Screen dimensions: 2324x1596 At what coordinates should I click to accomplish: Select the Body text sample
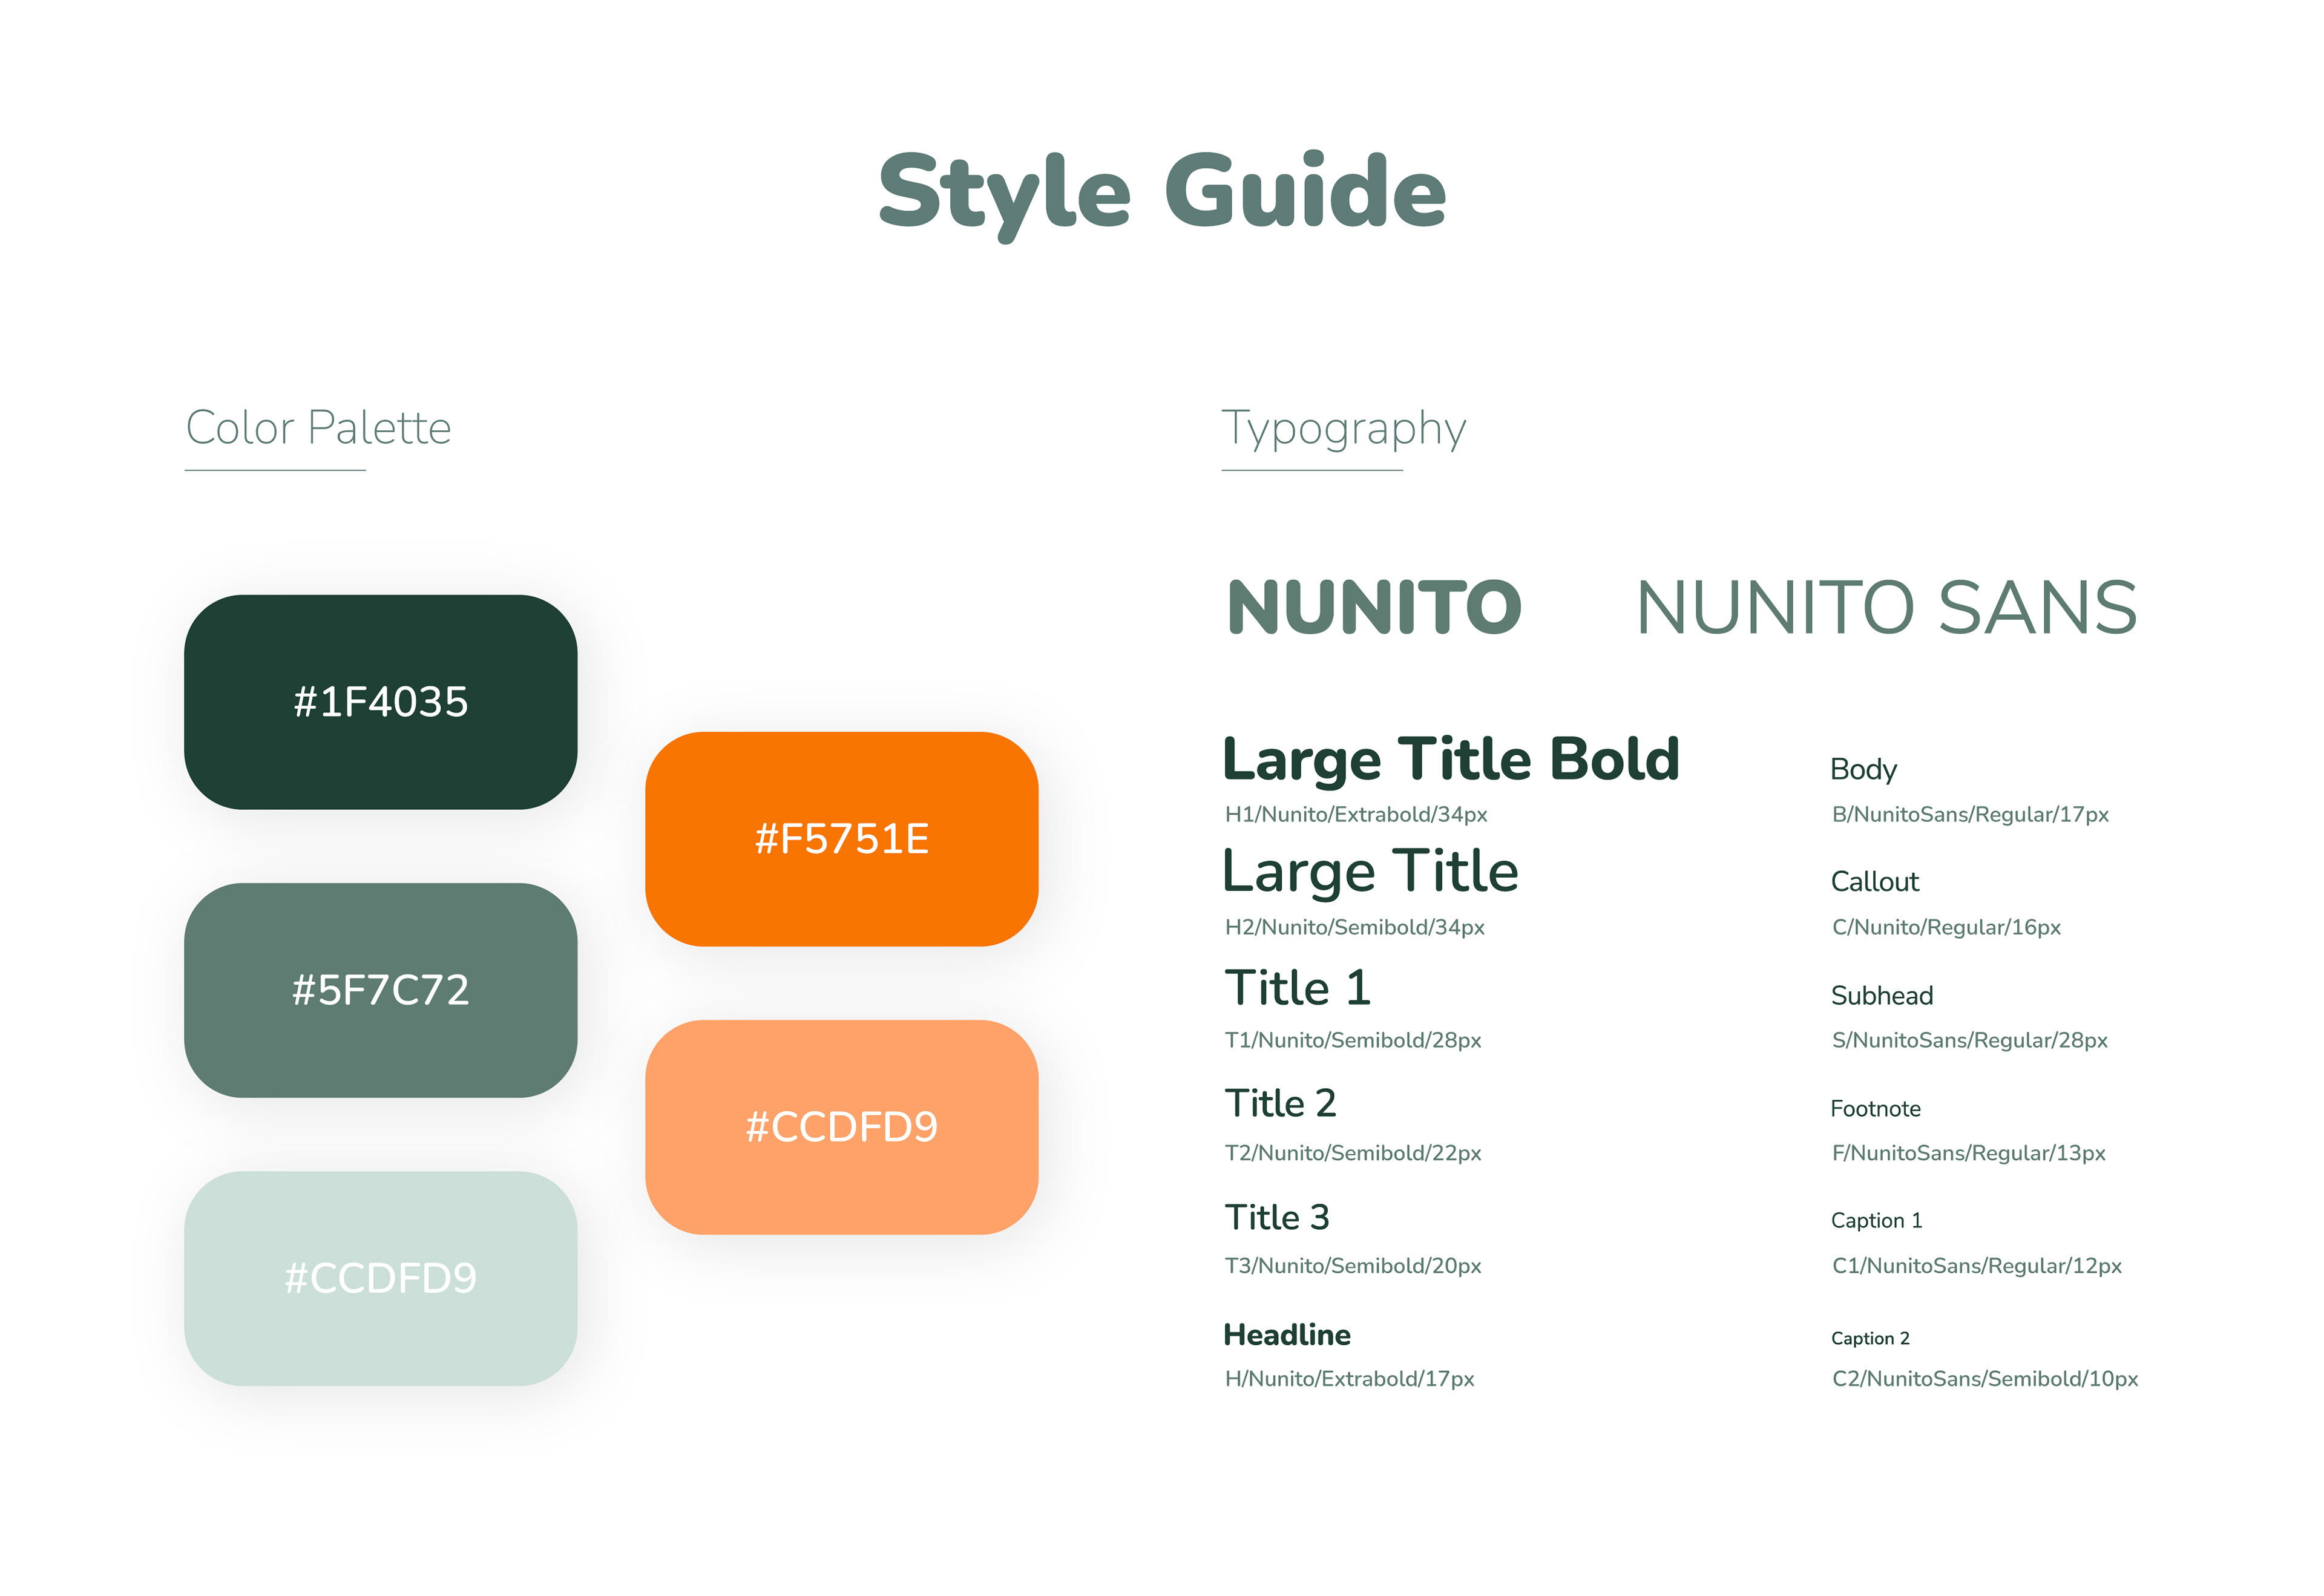point(1863,769)
